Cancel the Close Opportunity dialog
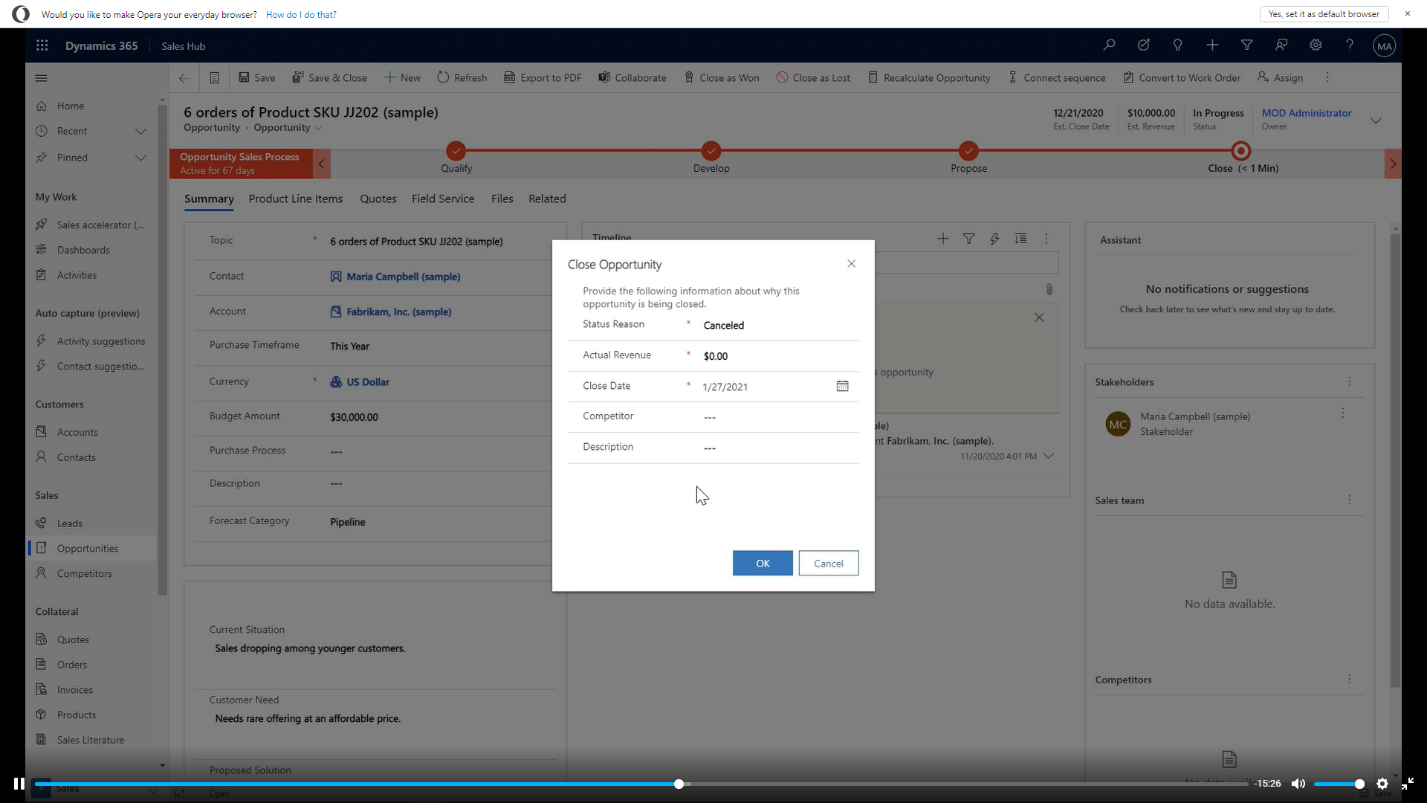The height and width of the screenshot is (803, 1427). pyautogui.click(x=828, y=563)
